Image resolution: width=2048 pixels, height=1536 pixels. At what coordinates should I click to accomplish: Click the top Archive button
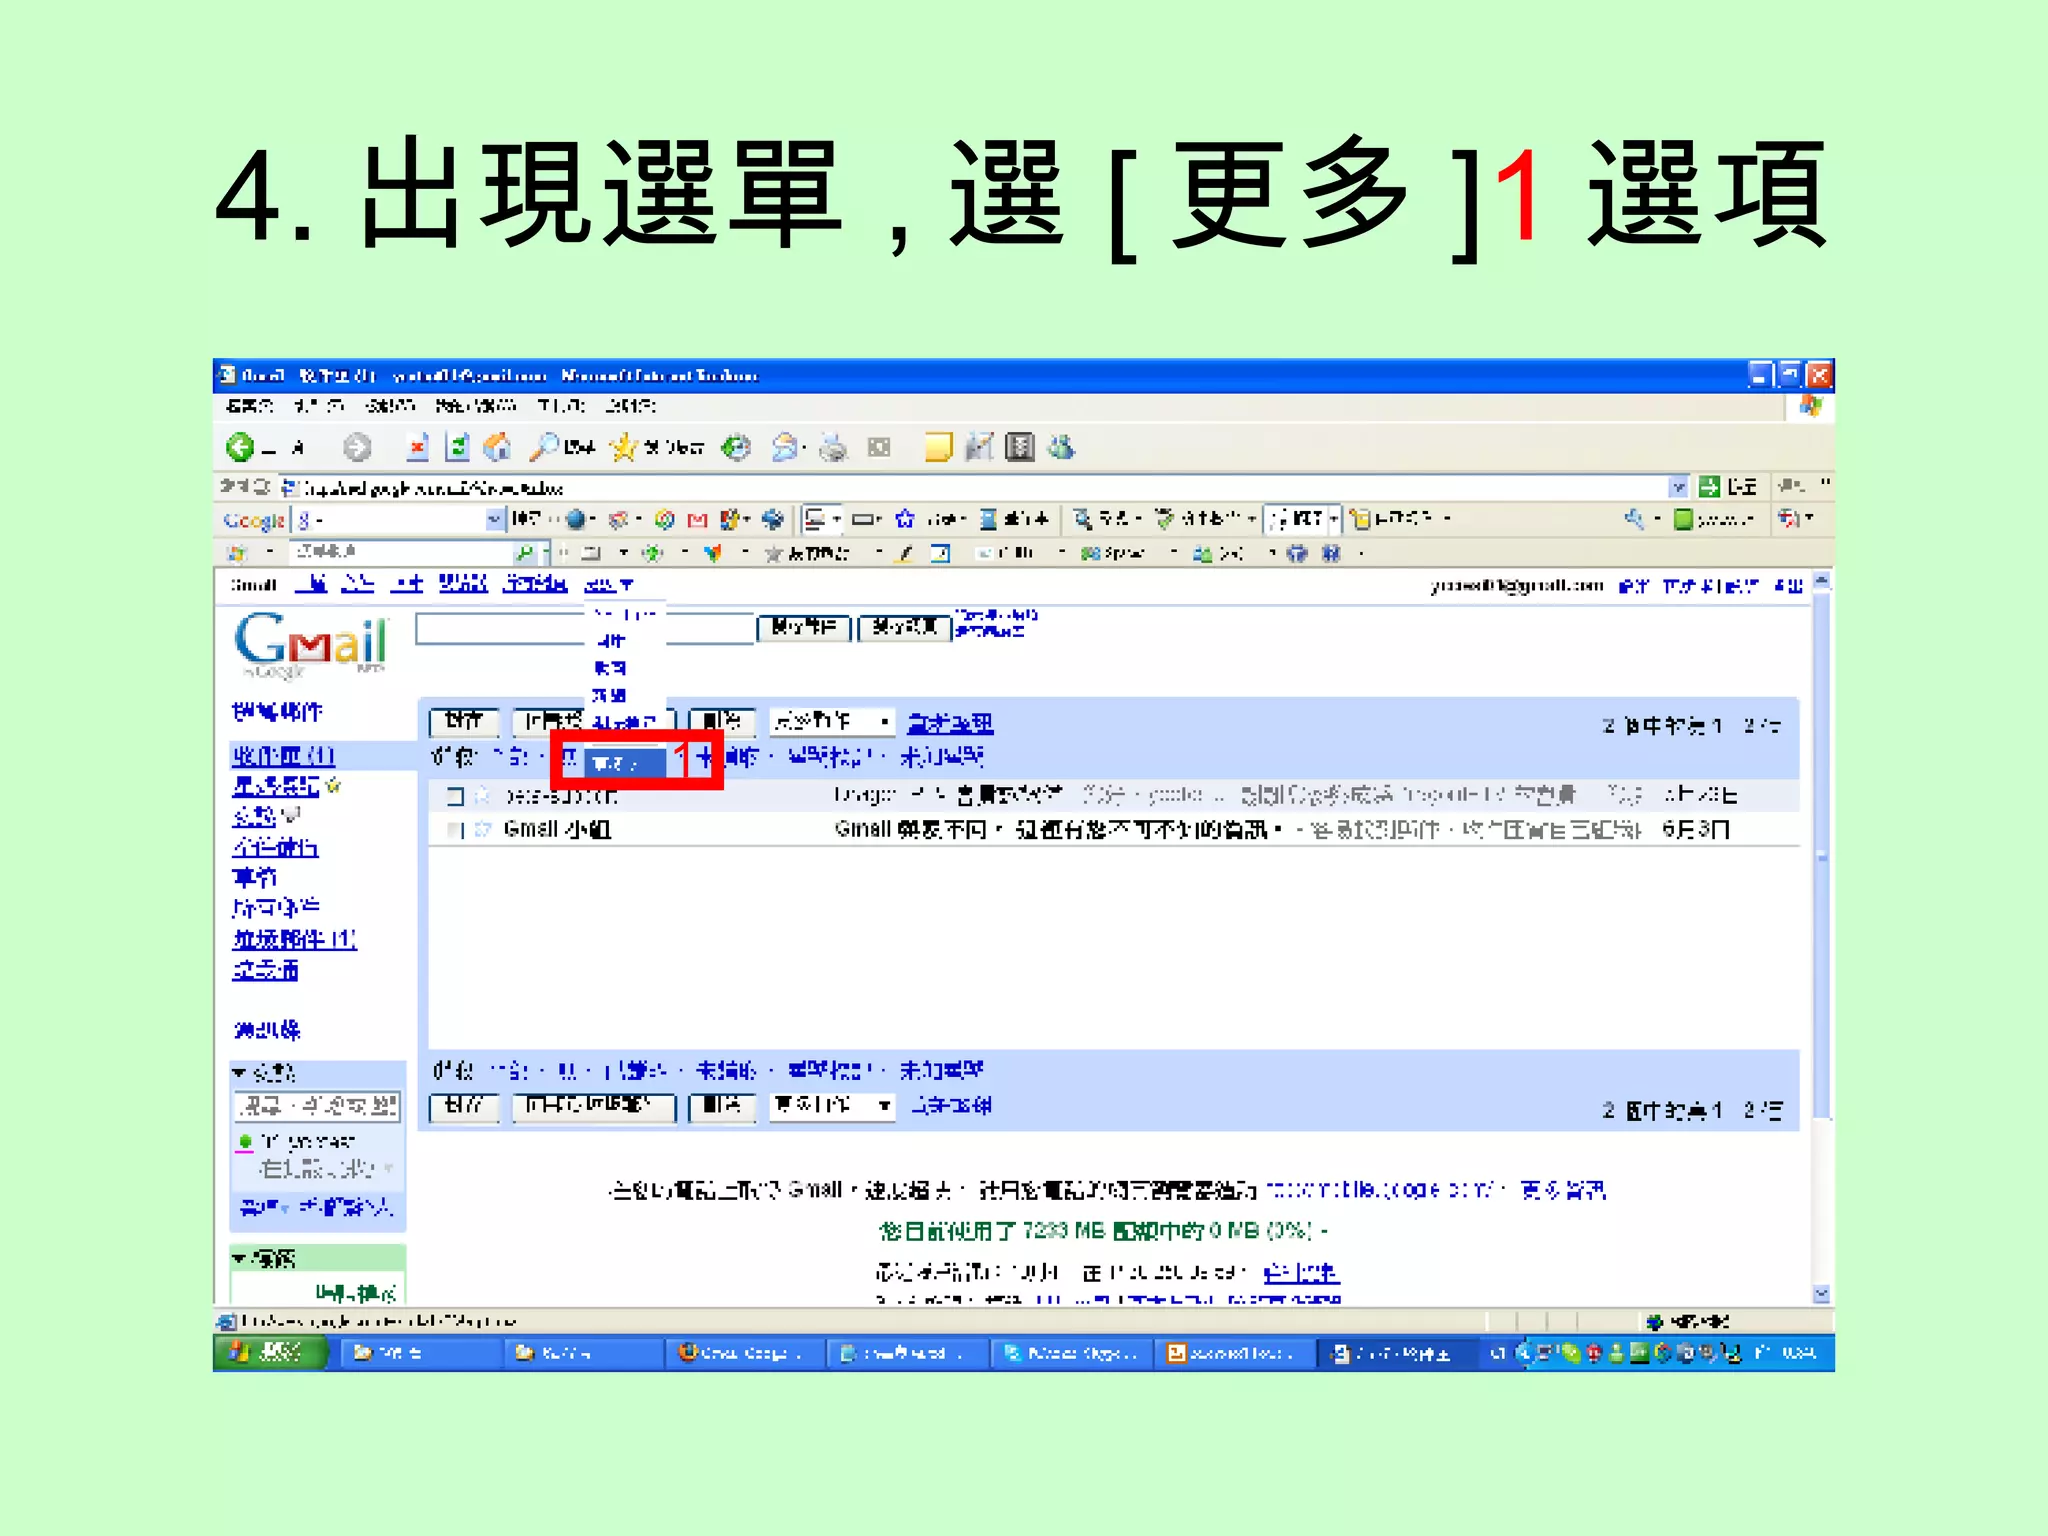(x=464, y=721)
